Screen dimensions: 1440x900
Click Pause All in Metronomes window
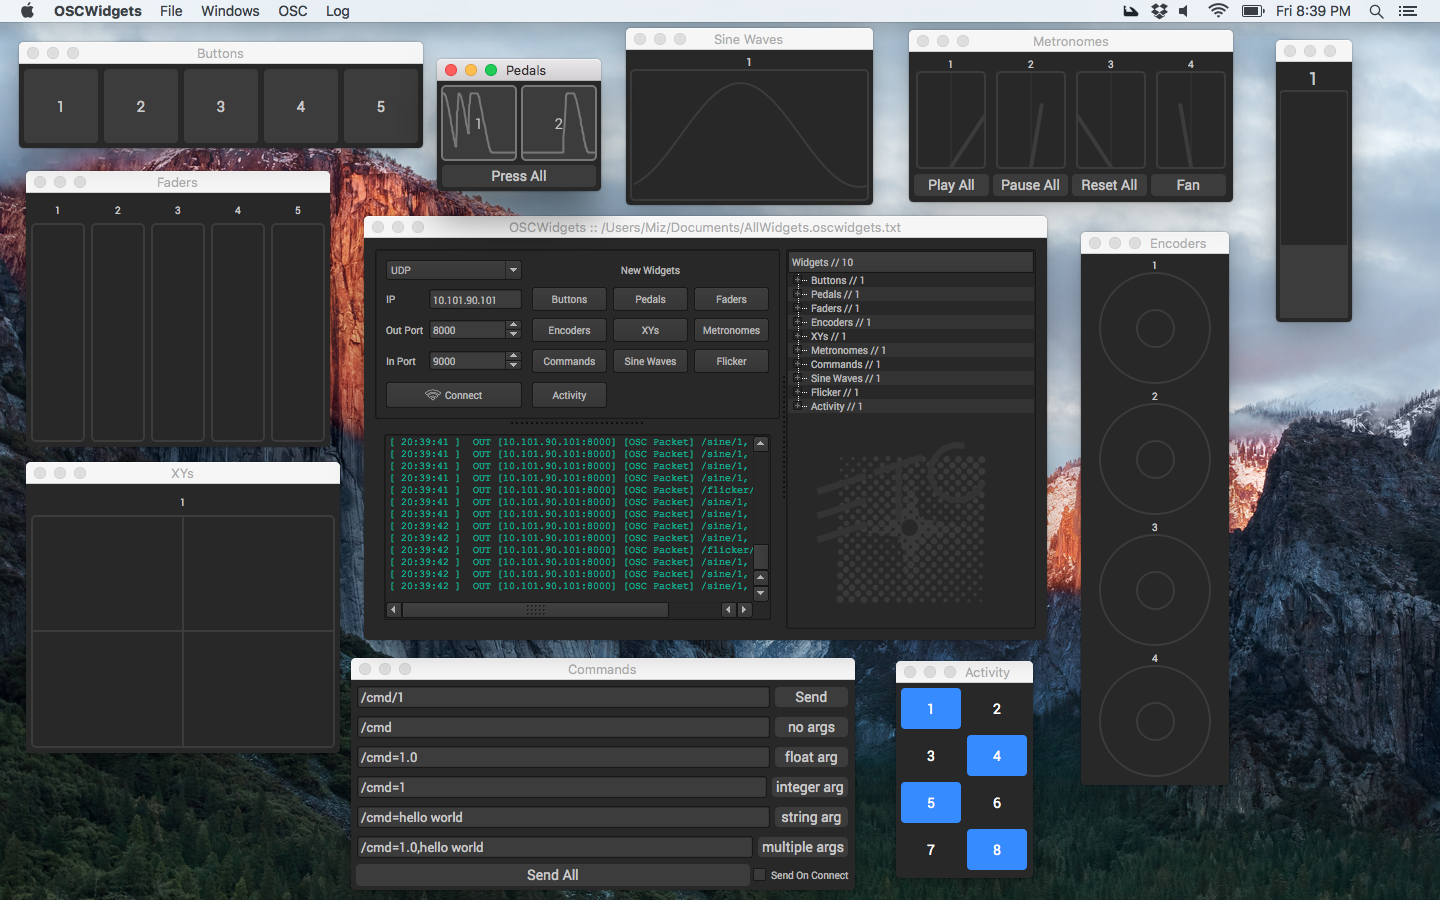coord(1030,185)
